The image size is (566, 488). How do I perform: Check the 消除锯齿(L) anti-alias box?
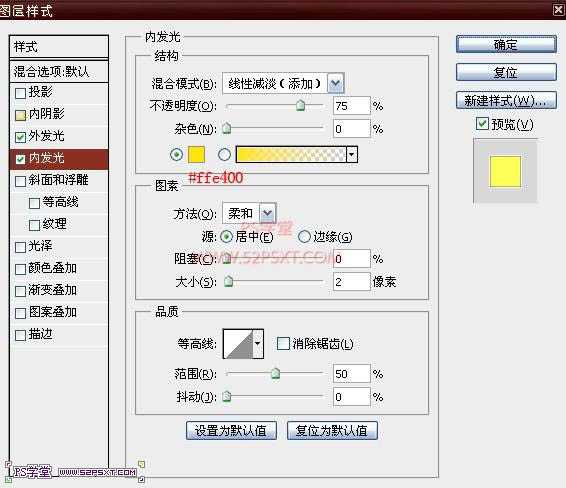click(283, 344)
